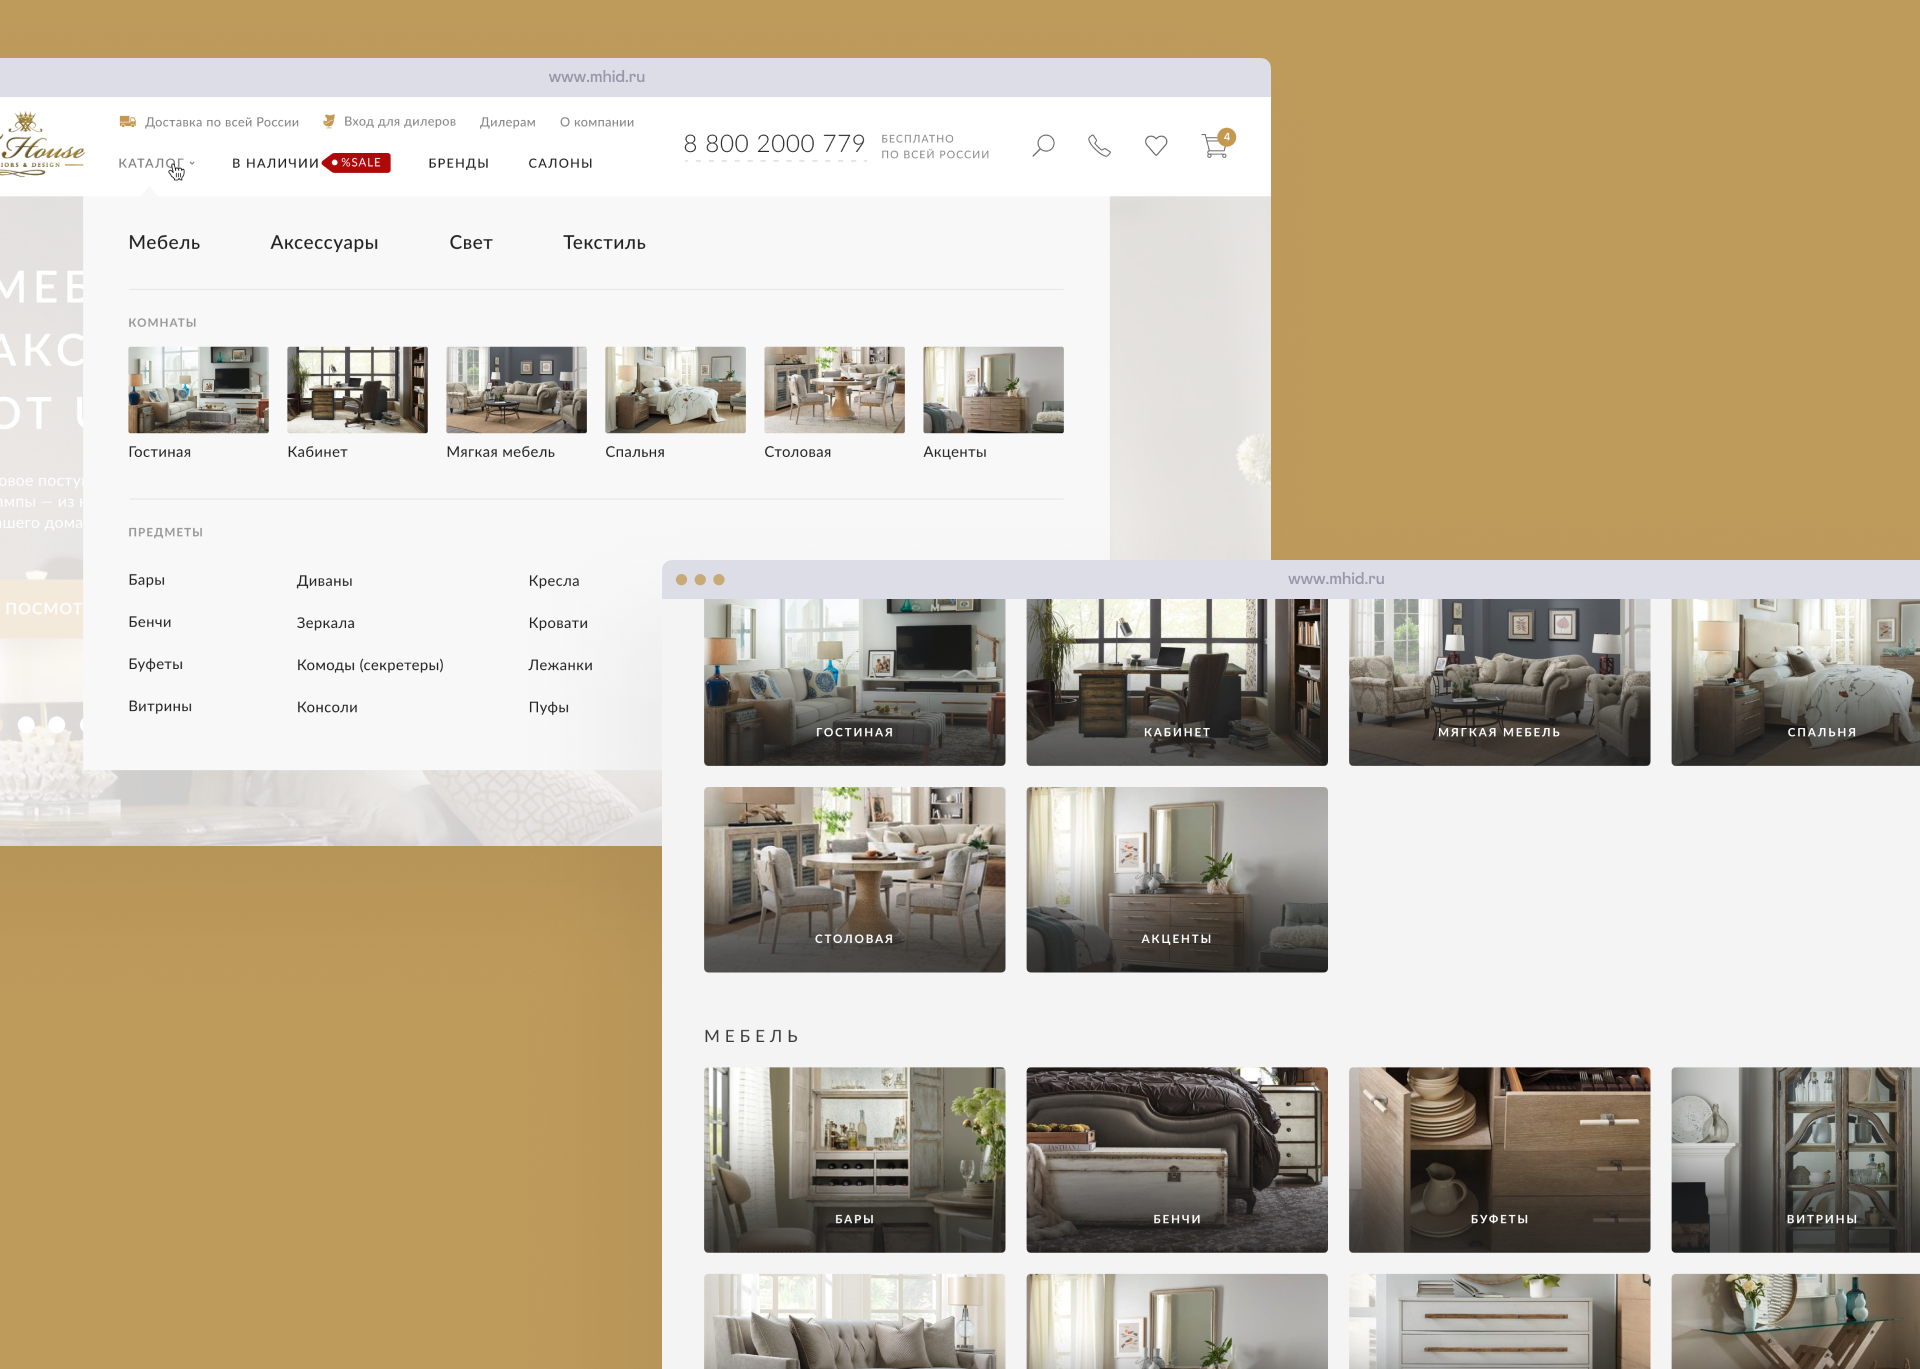Click the www.mhid.ru address in back window
1920x1369 pixels.
[x=597, y=77]
